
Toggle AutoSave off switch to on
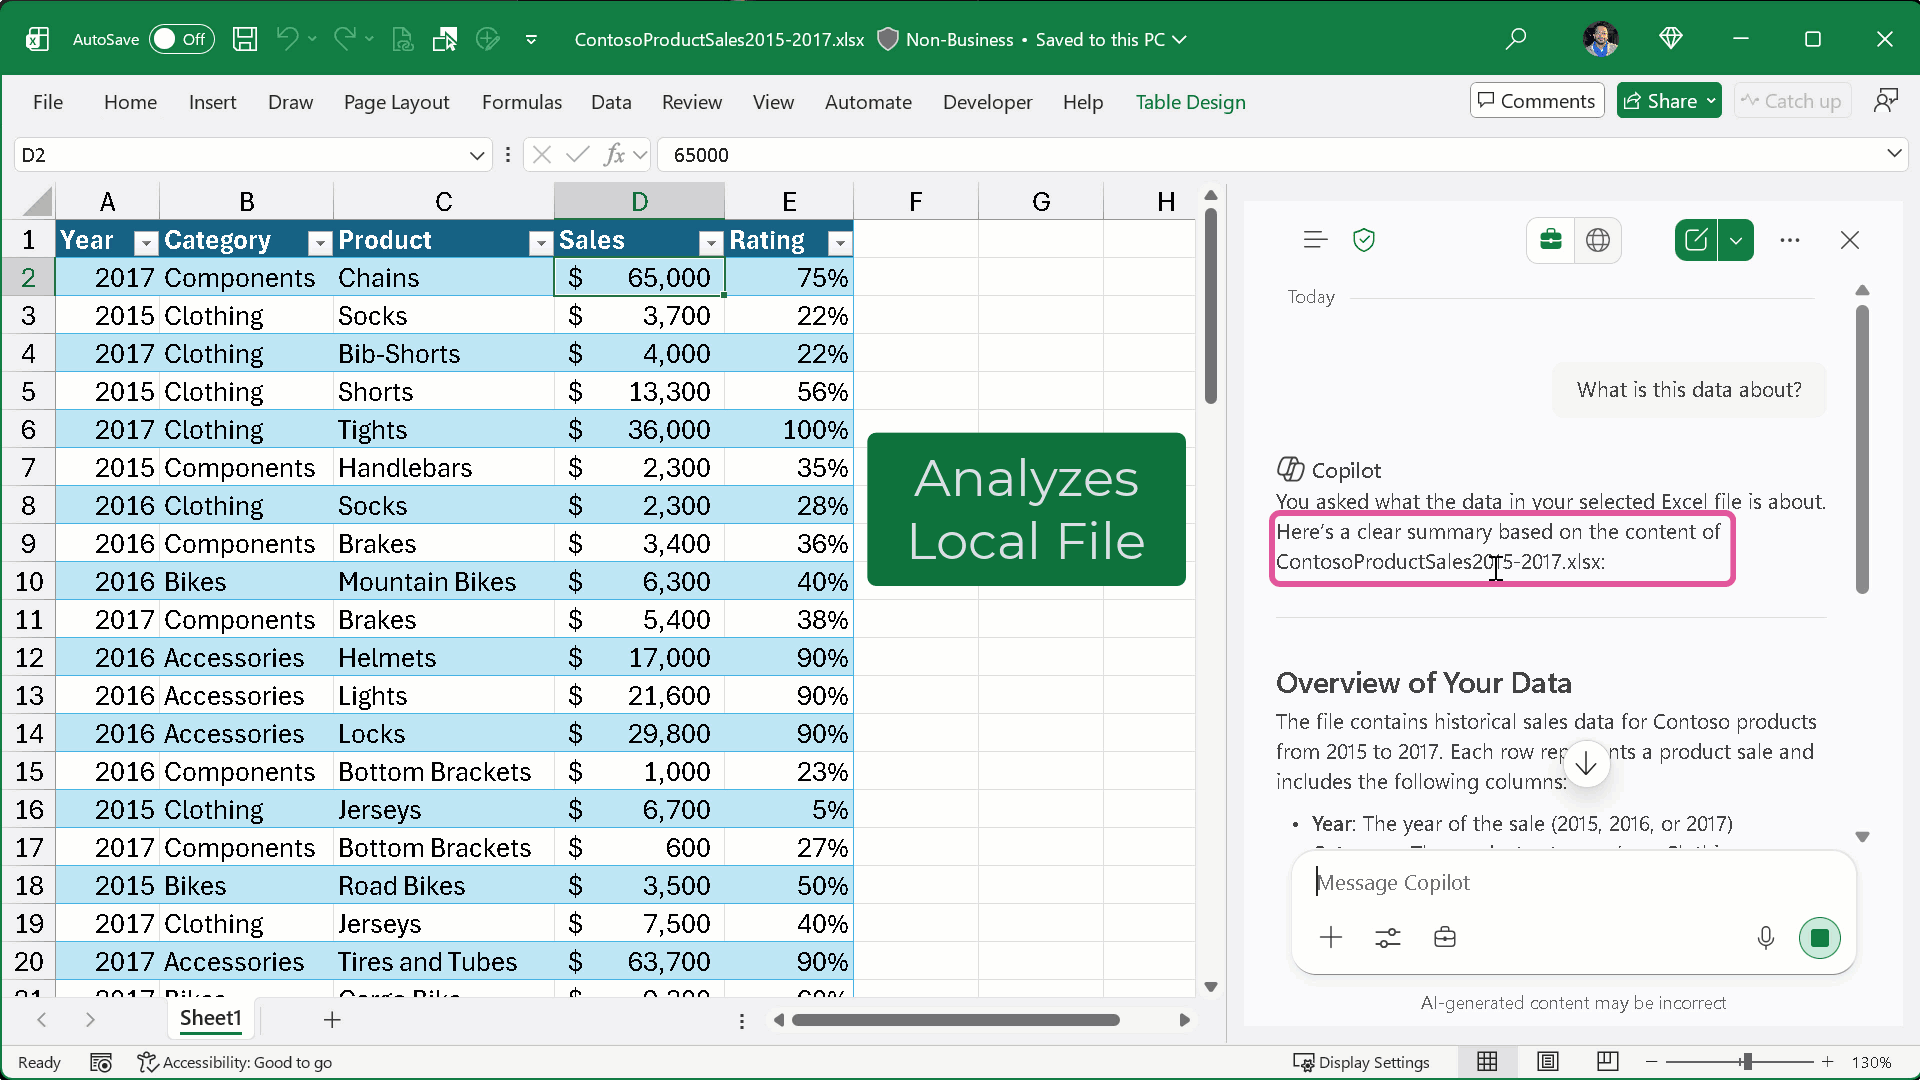(180, 39)
